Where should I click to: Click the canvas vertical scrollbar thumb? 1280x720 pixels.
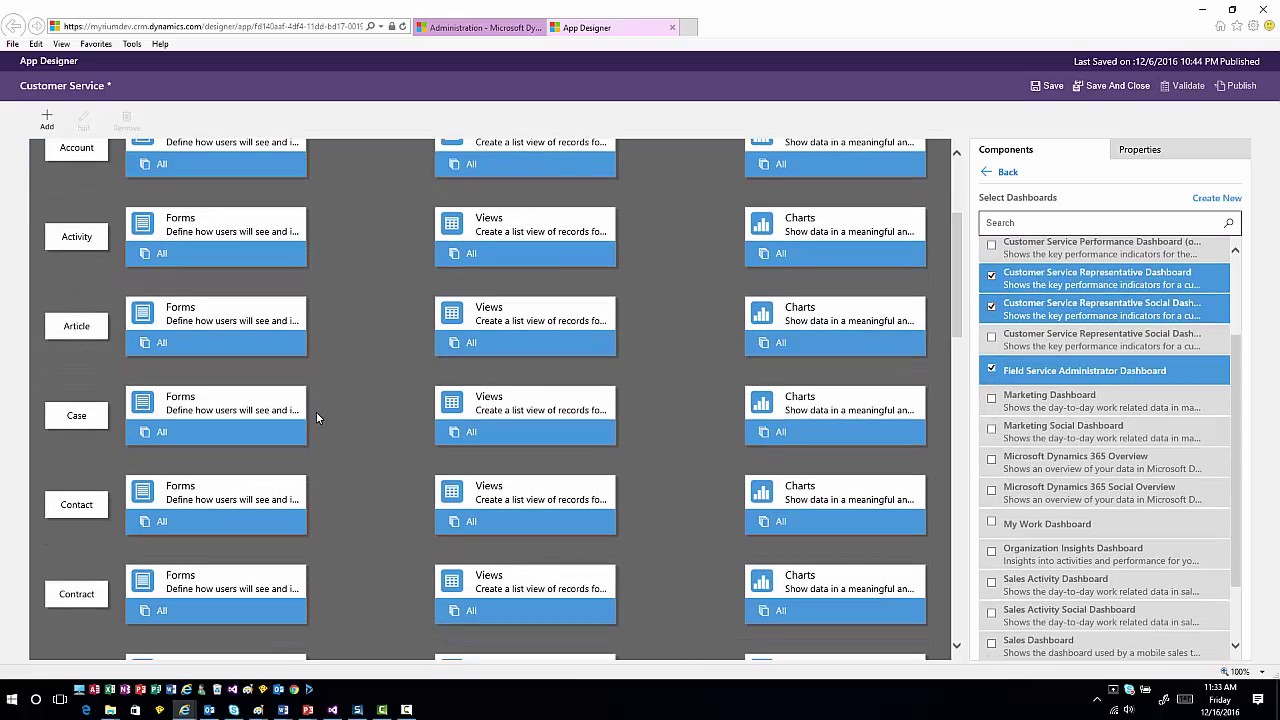(x=956, y=274)
